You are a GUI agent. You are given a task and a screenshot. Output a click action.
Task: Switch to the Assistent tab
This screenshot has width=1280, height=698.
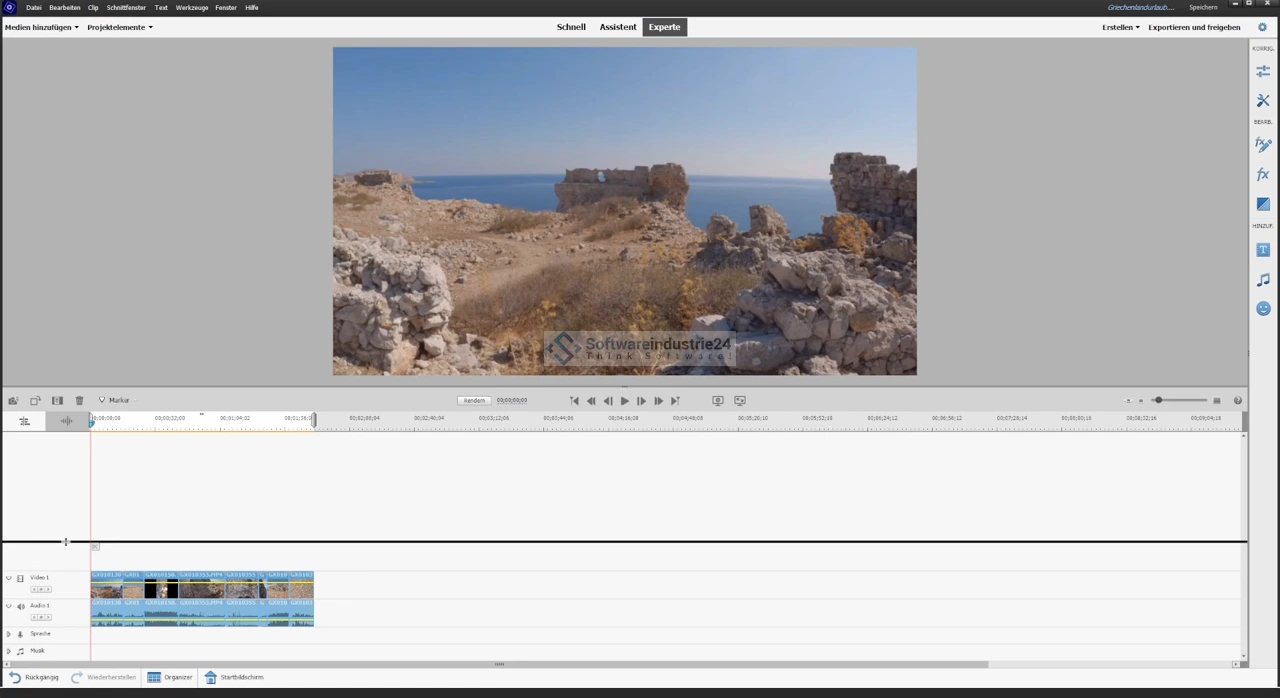point(617,27)
